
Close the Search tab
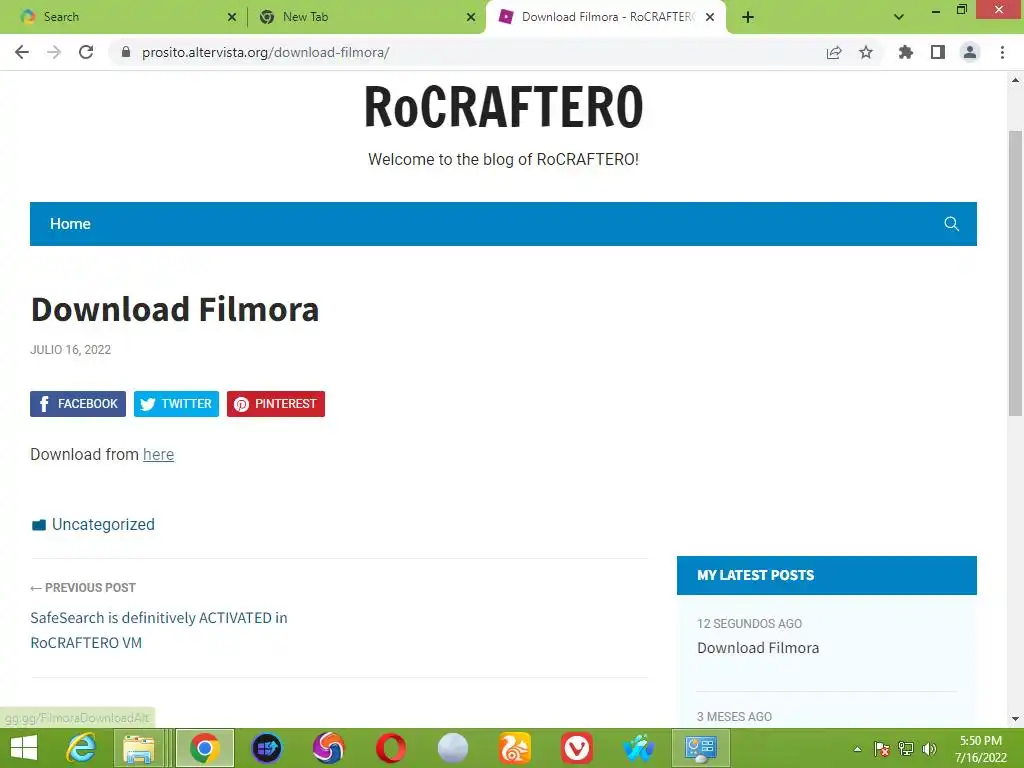coord(232,17)
